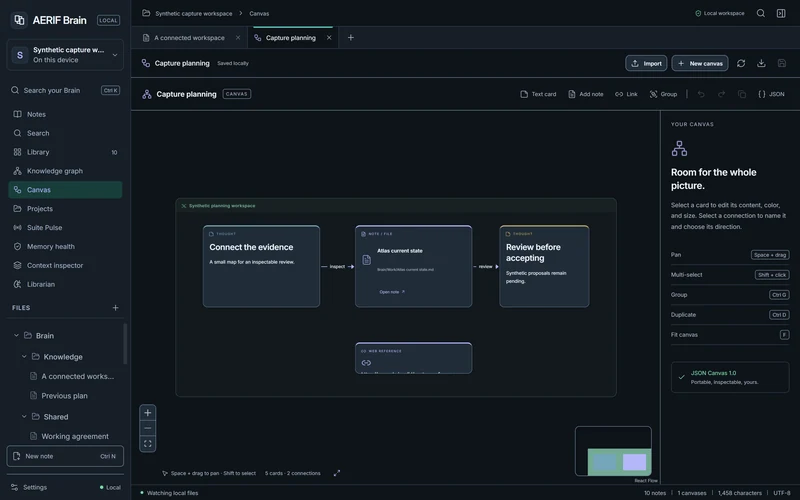Click the refresh canvas icon
800x500 pixels.
[741, 63]
